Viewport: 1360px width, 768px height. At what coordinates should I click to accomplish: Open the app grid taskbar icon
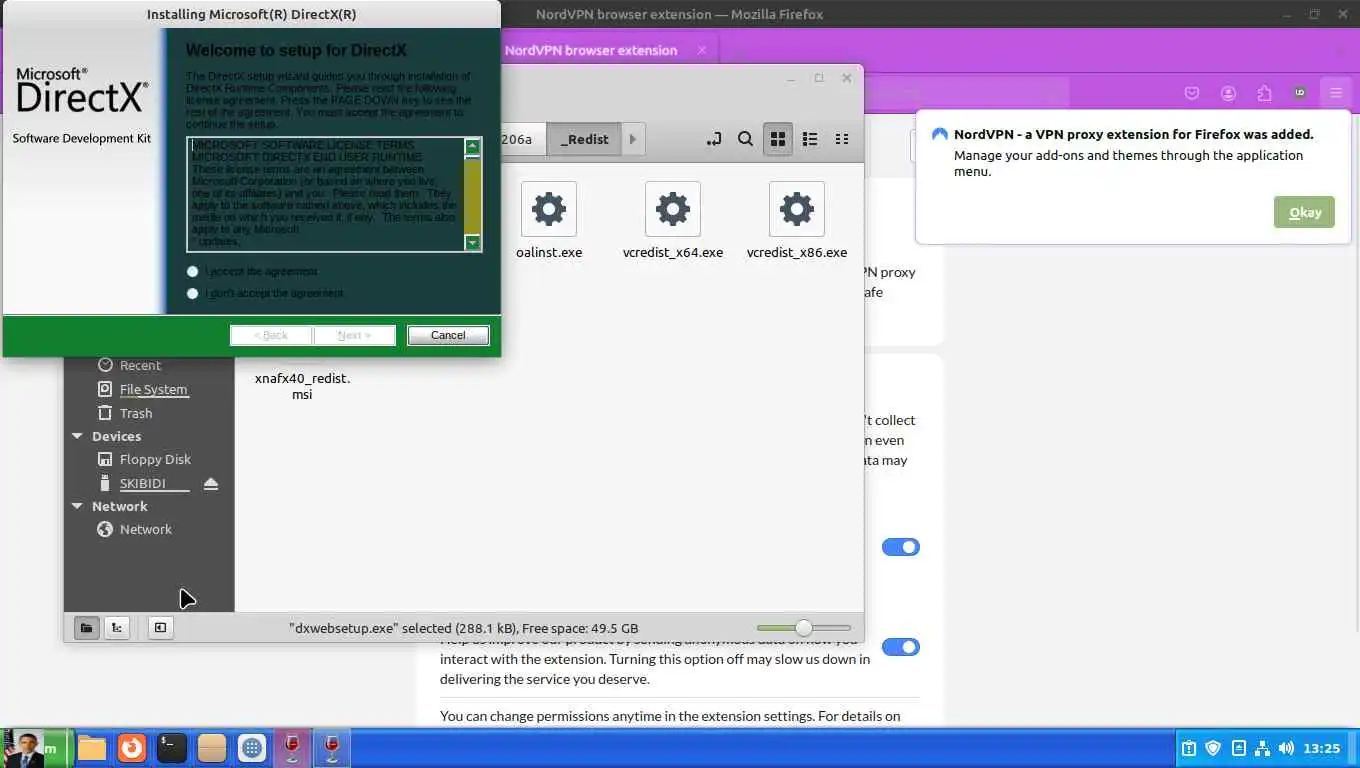click(252, 748)
